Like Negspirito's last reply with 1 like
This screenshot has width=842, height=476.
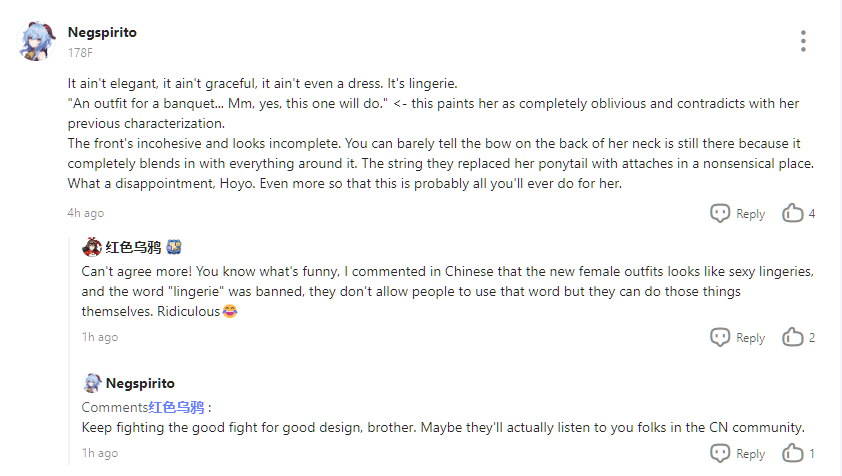793,453
